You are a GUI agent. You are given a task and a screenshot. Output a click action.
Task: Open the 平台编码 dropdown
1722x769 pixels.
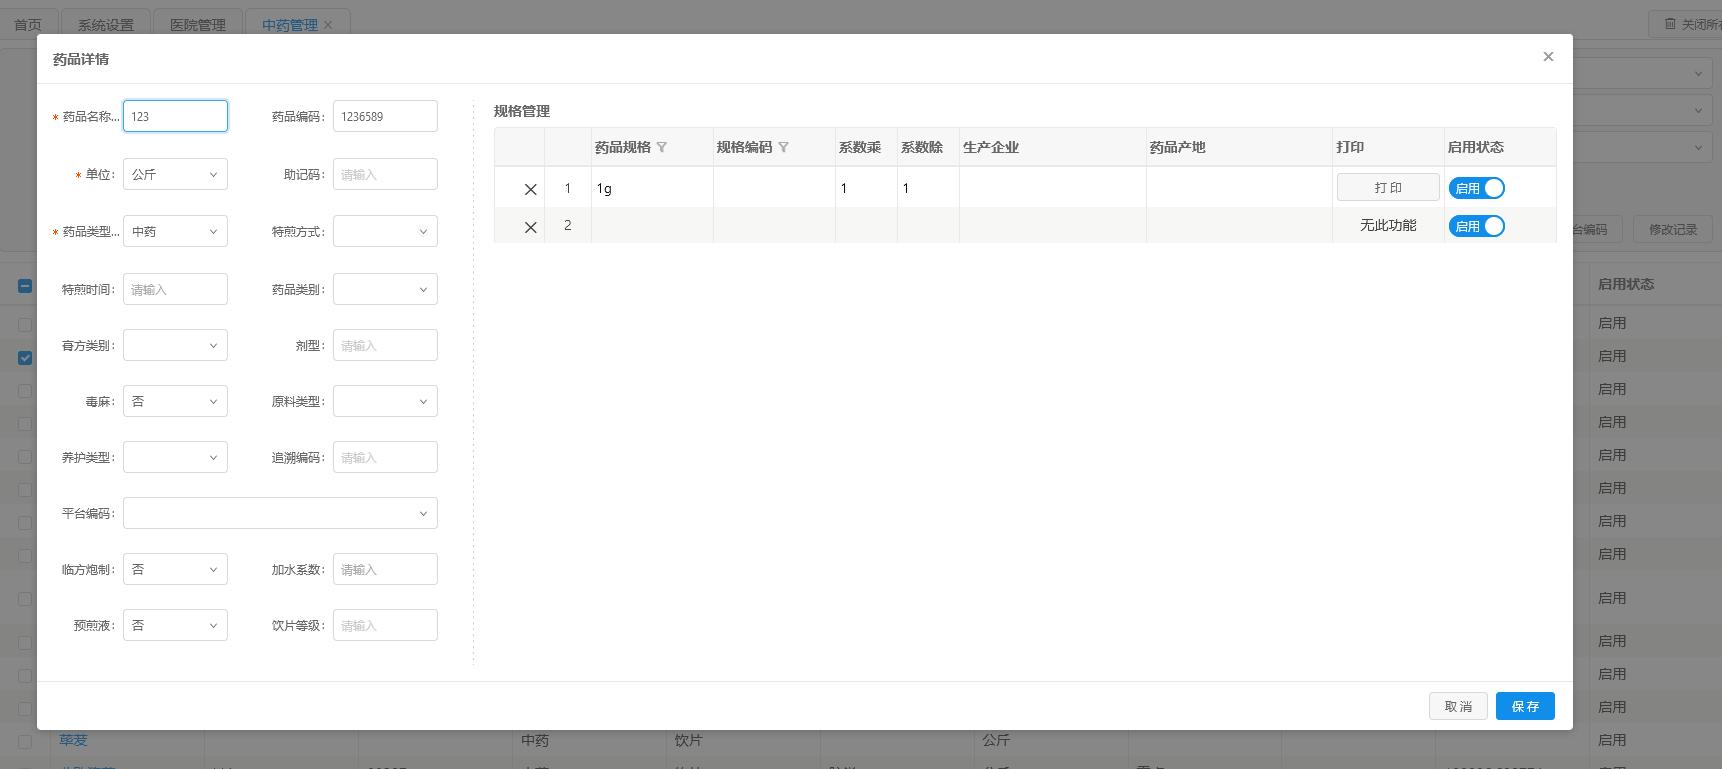pyautogui.click(x=280, y=513)
